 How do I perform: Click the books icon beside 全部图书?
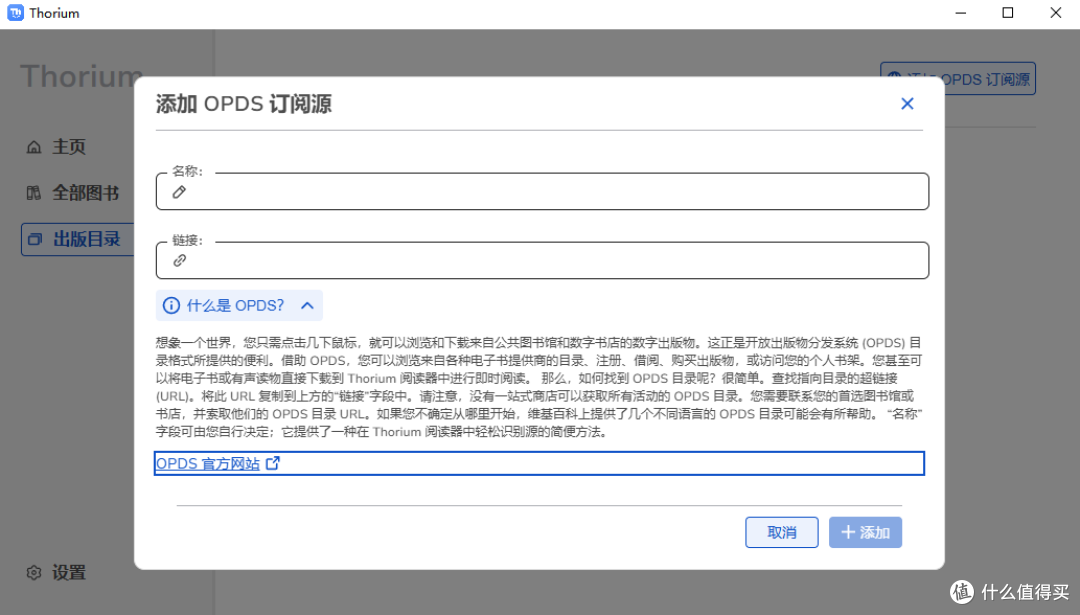[x=34, y=193]
